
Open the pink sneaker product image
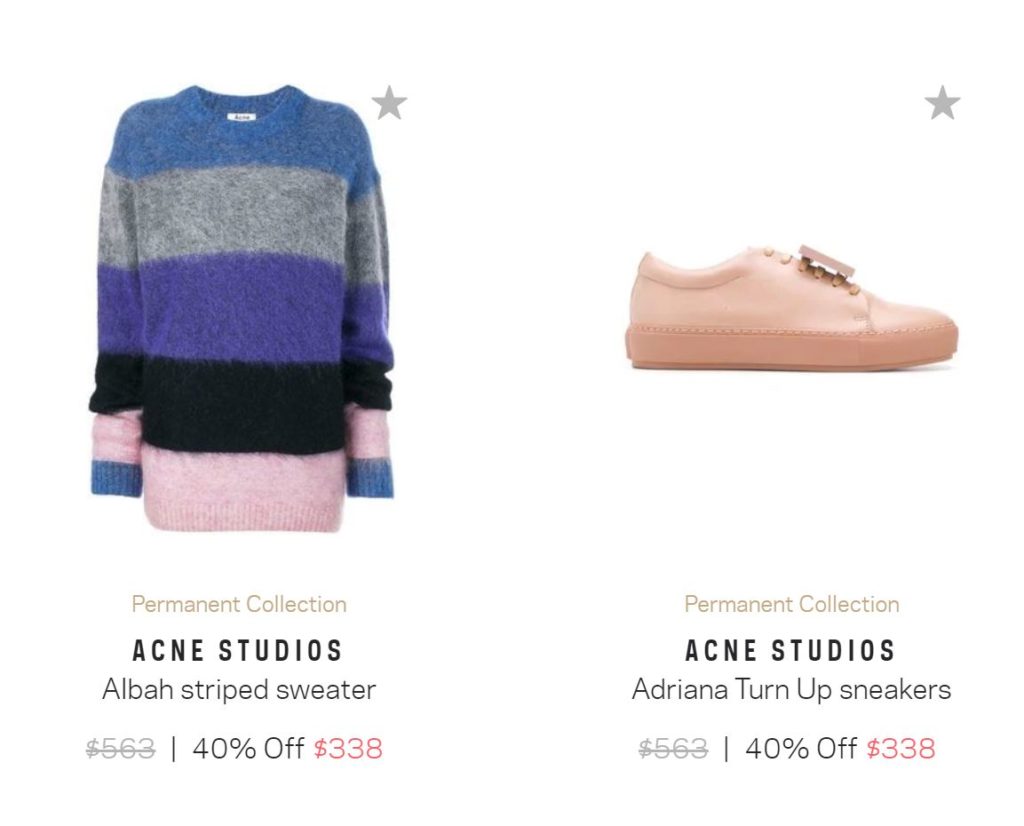point(793,305)
